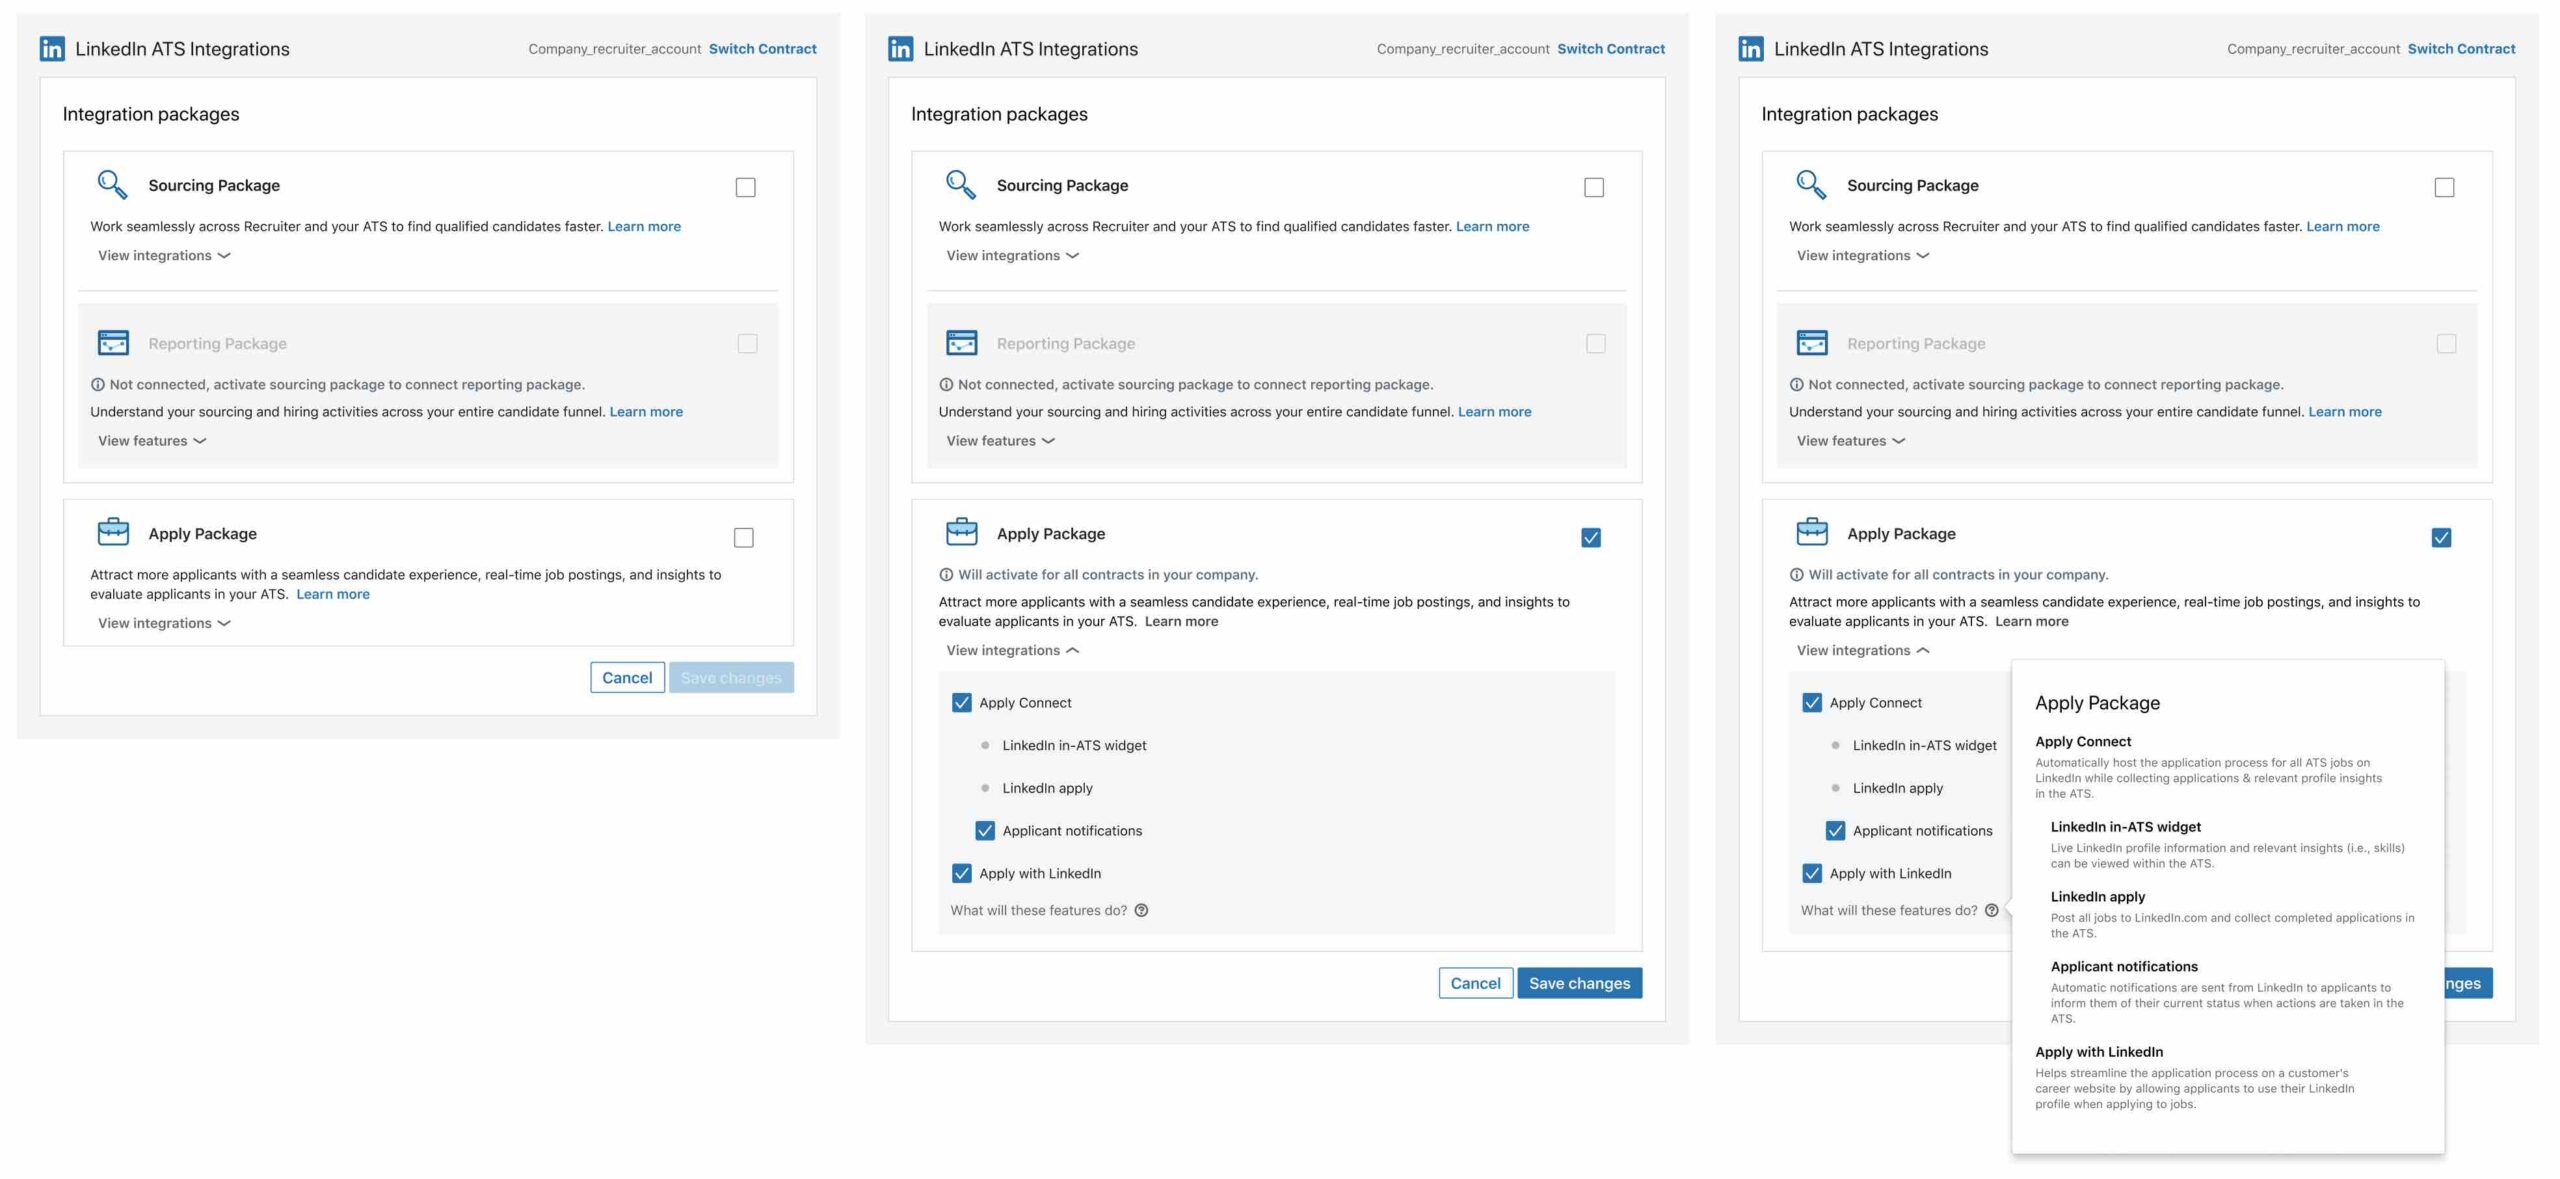Click Apply Package briefcase icon in right panel
2560x1179 pixels.
(1812, 532)
